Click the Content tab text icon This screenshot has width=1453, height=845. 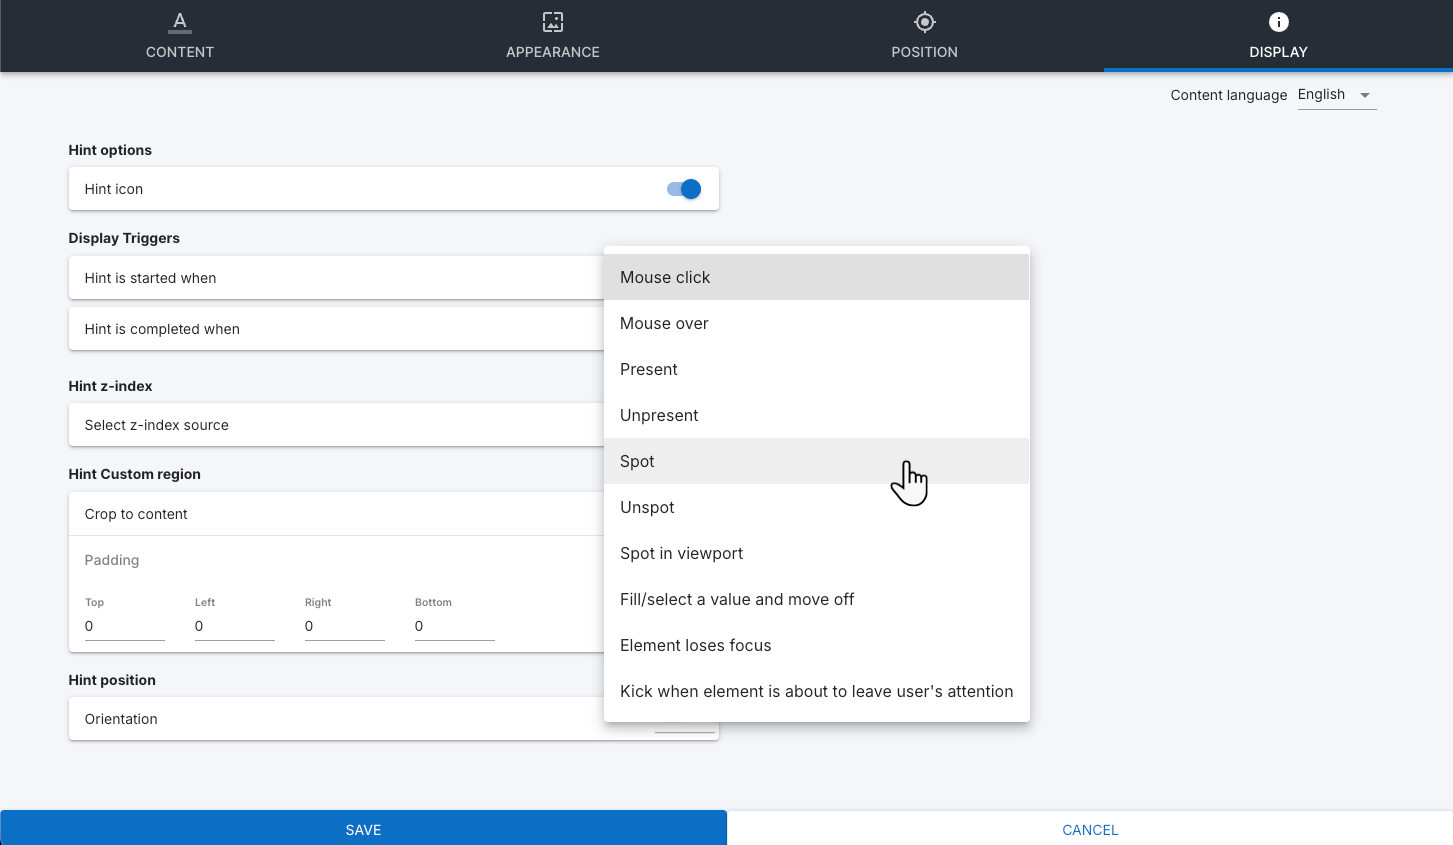180,22
